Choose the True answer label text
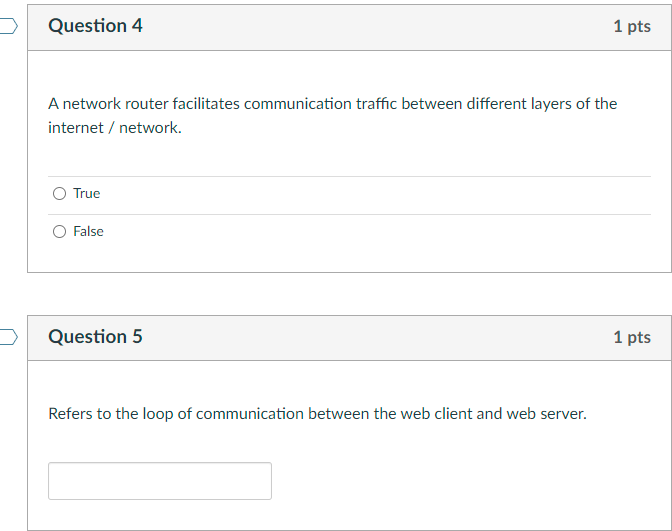 87,193
